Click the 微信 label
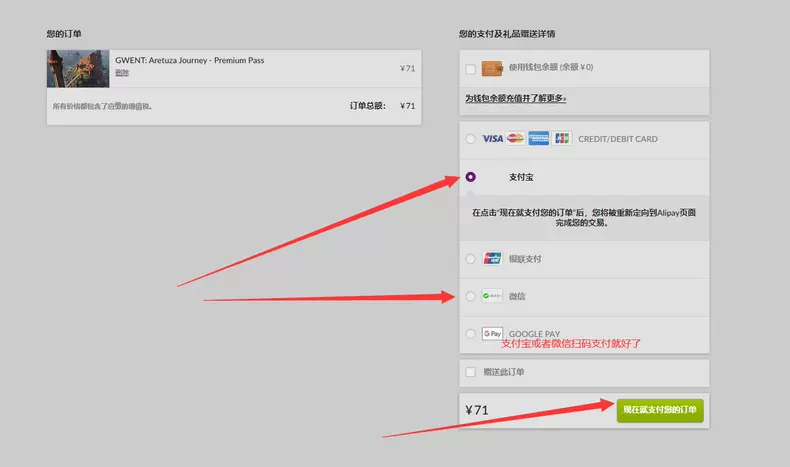This screenshot has height=467, width=790. tap(517, 297)
